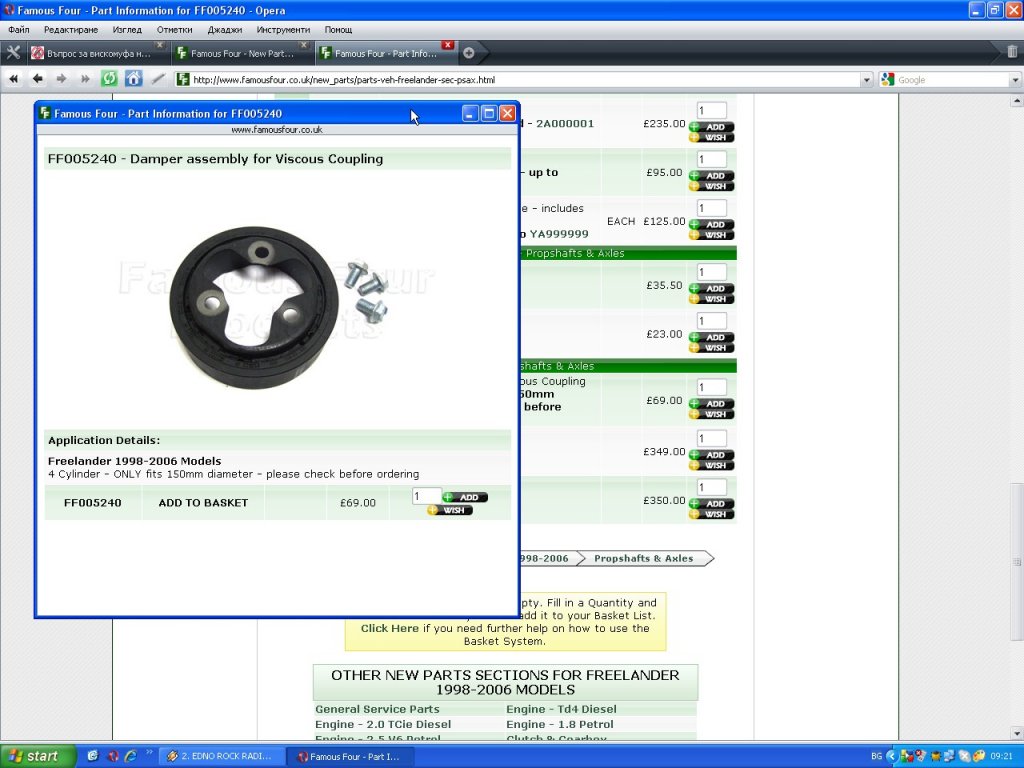This screenshot has height=768, width=1024.
Task: Open the closed tabs trash icon
Action: coord(1012,52)
